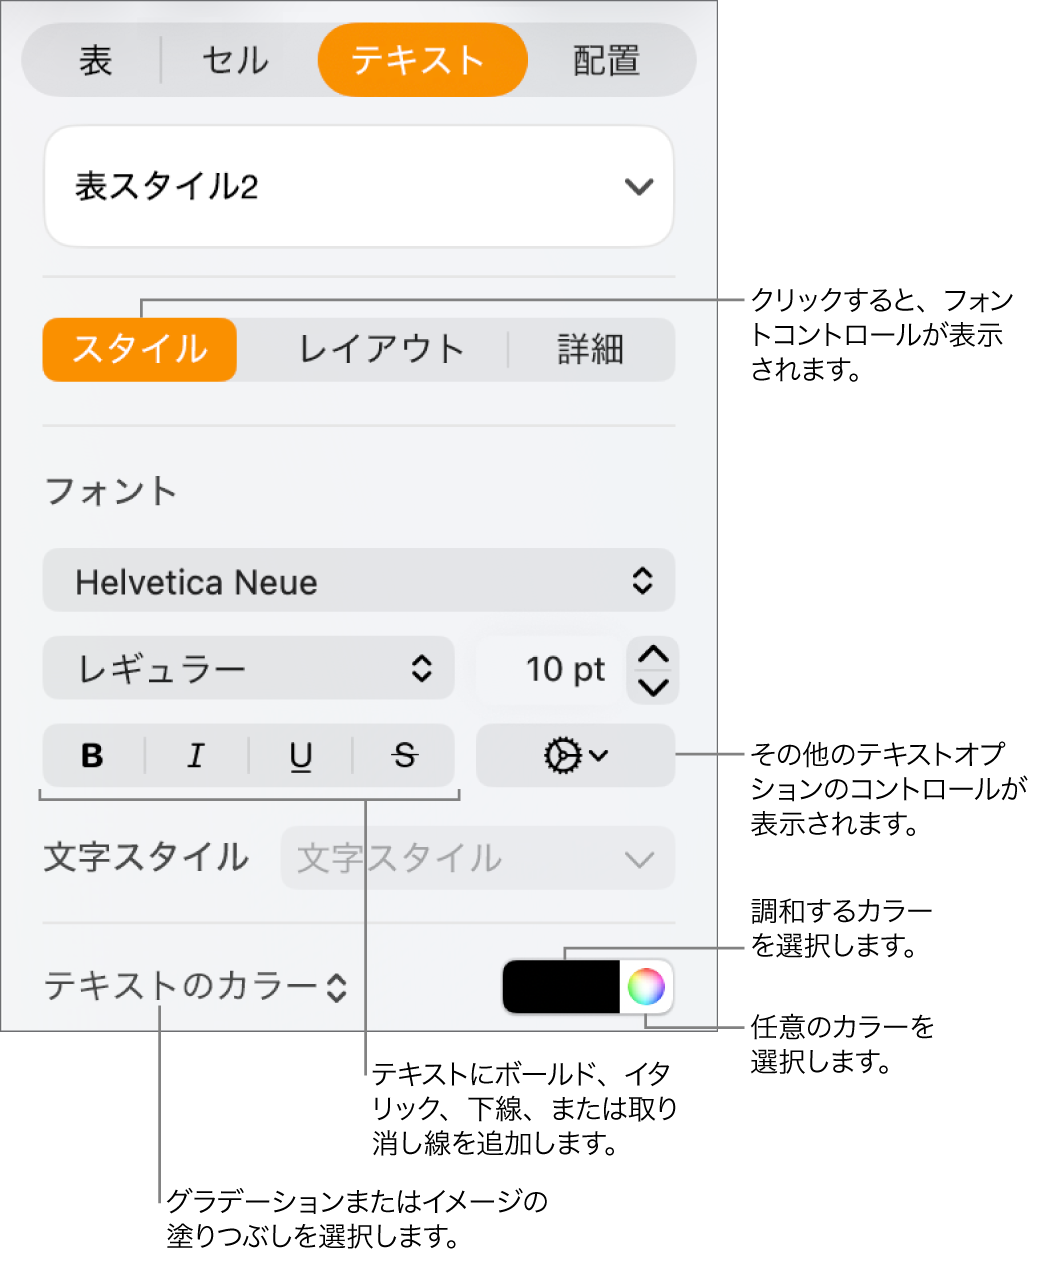Open the 表 tab
This screenshot has height=1266, width=1037.
tap(95, 60)
